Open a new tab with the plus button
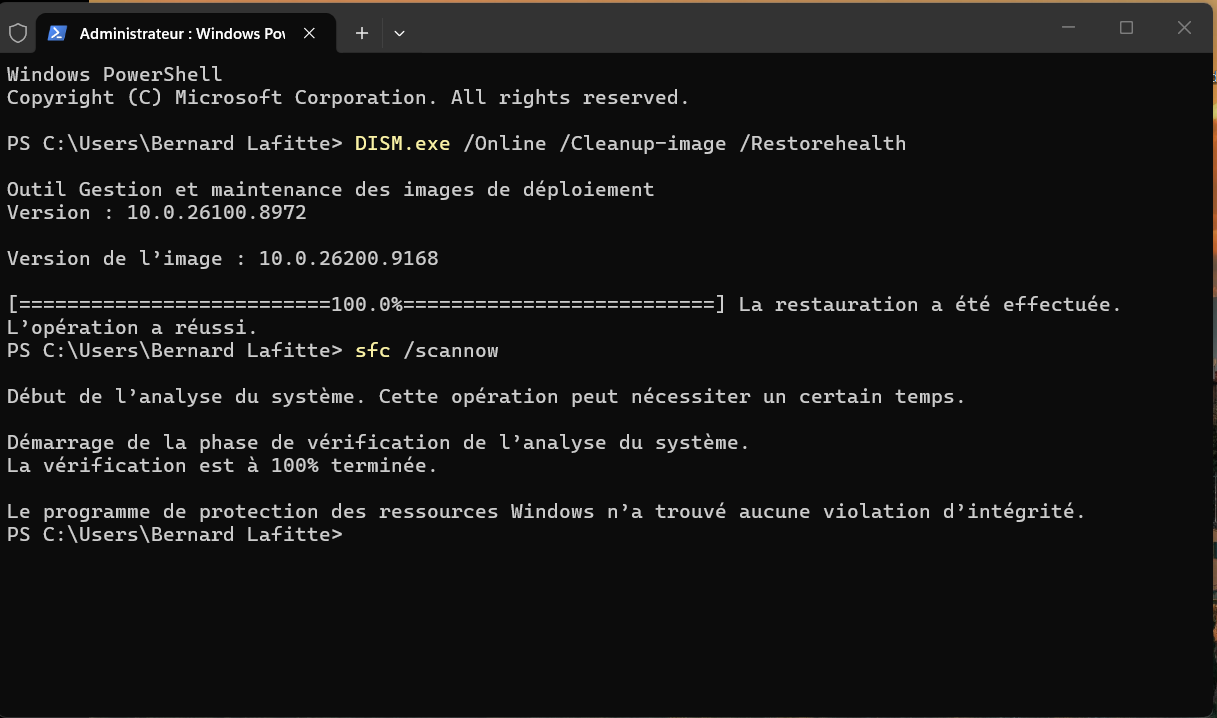Viewport: 1217px width, 718px height. click(x=362, y=33)
